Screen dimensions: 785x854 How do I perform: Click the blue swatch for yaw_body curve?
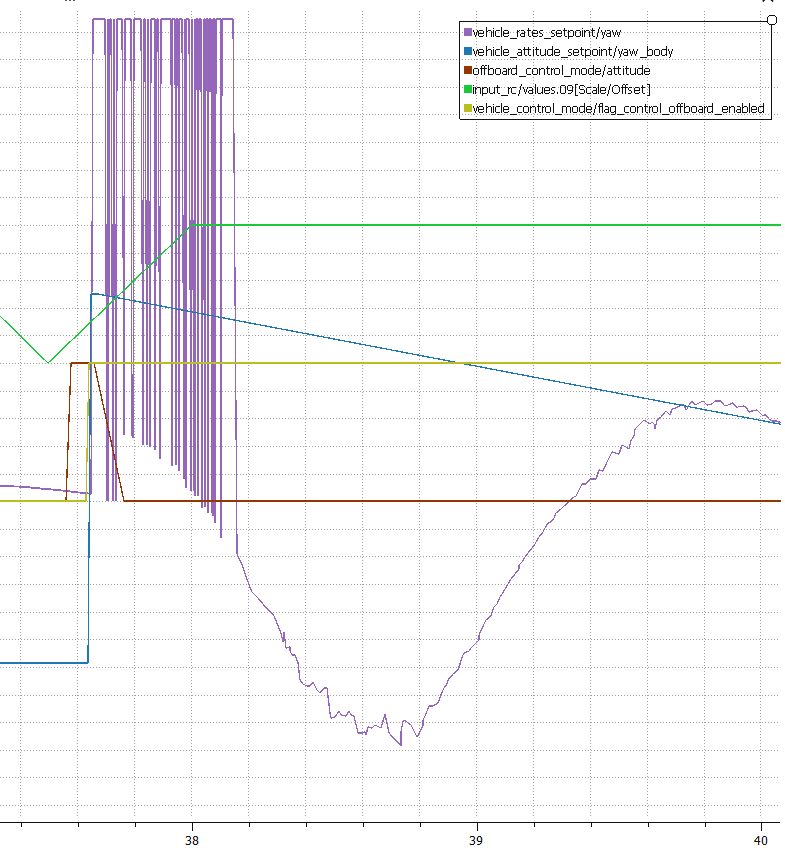[x=467, y=52]
